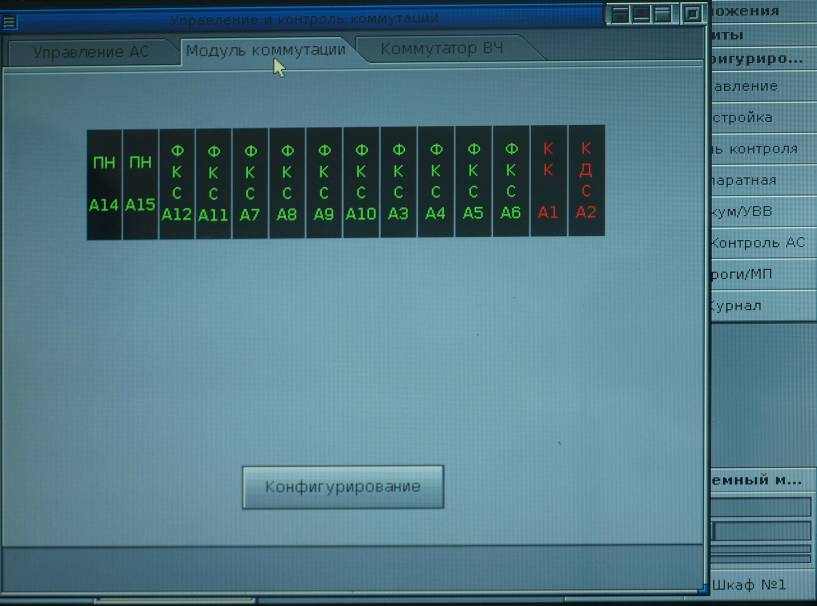
Task: Click the first window control icon in the title bar
Action: click(620, 15)
